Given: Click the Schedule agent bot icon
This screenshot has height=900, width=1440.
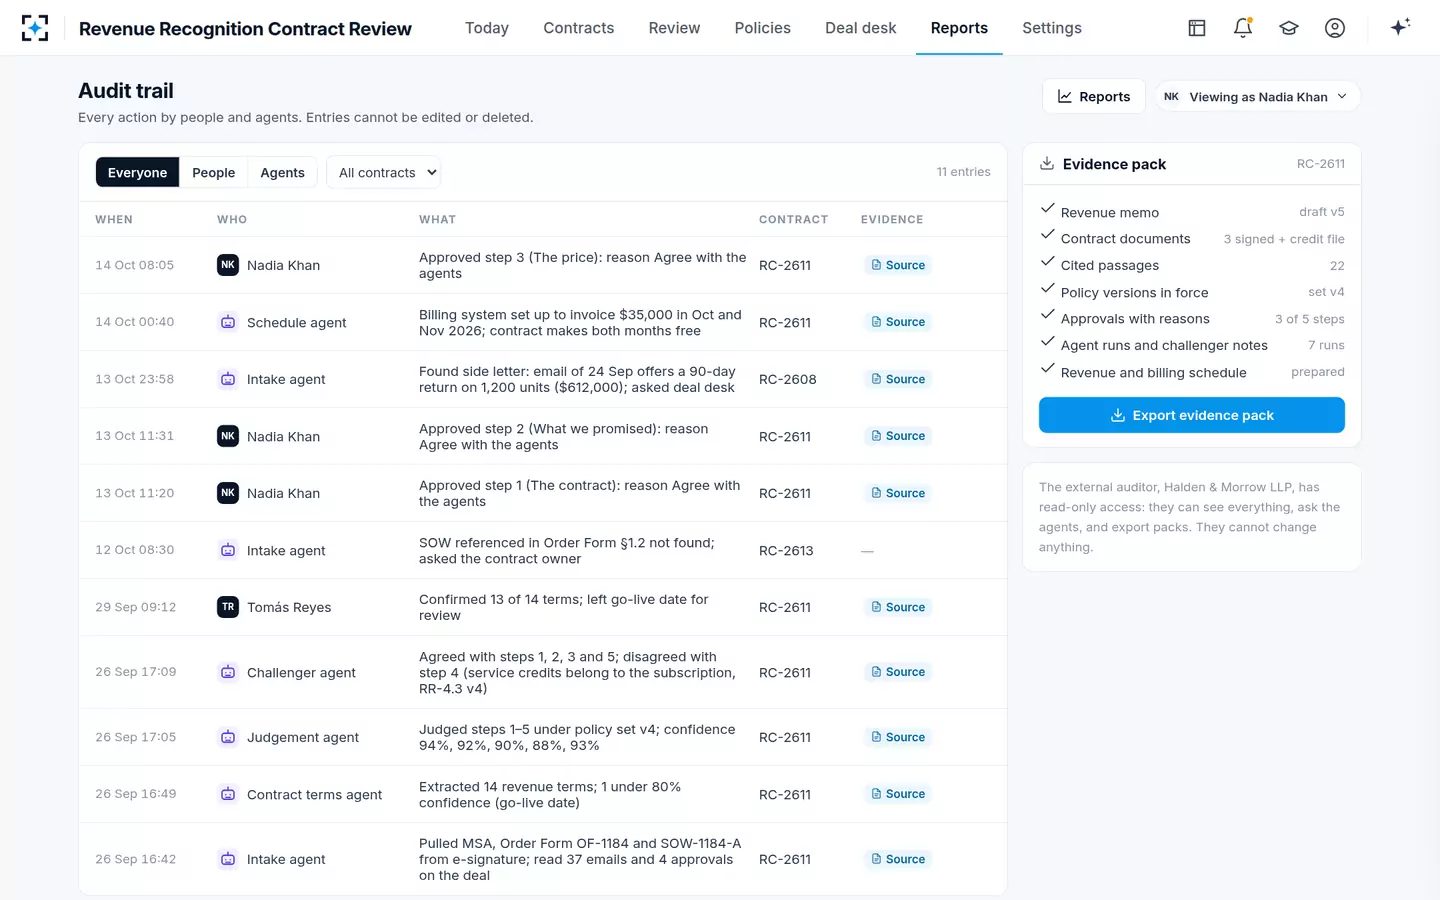Looking at the screenshot, I should tap(228, 322).
